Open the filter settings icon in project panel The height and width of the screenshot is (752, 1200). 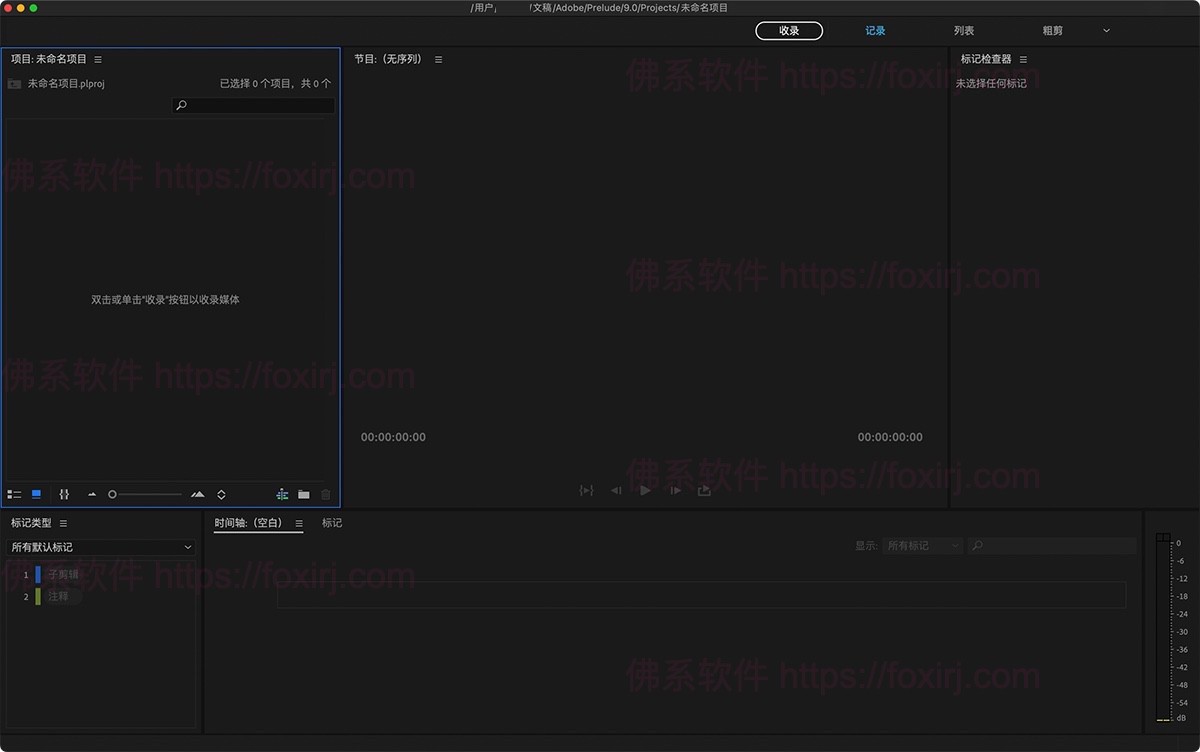64,494
